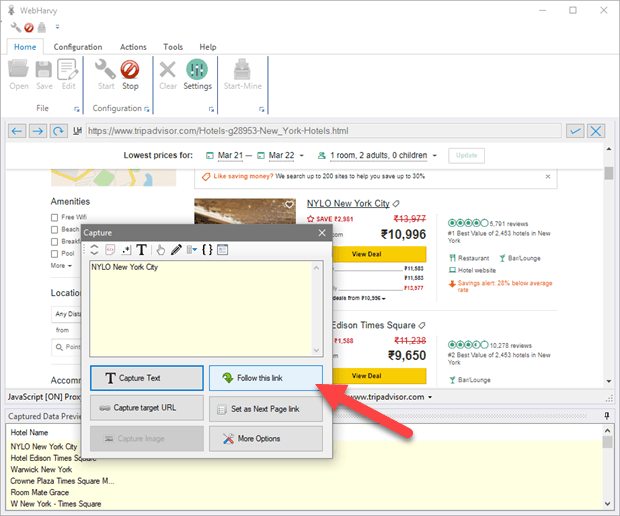Click the NYLO New York City hotel link
Viewport: 620px width, 516px height.
[x=348, y=203]
